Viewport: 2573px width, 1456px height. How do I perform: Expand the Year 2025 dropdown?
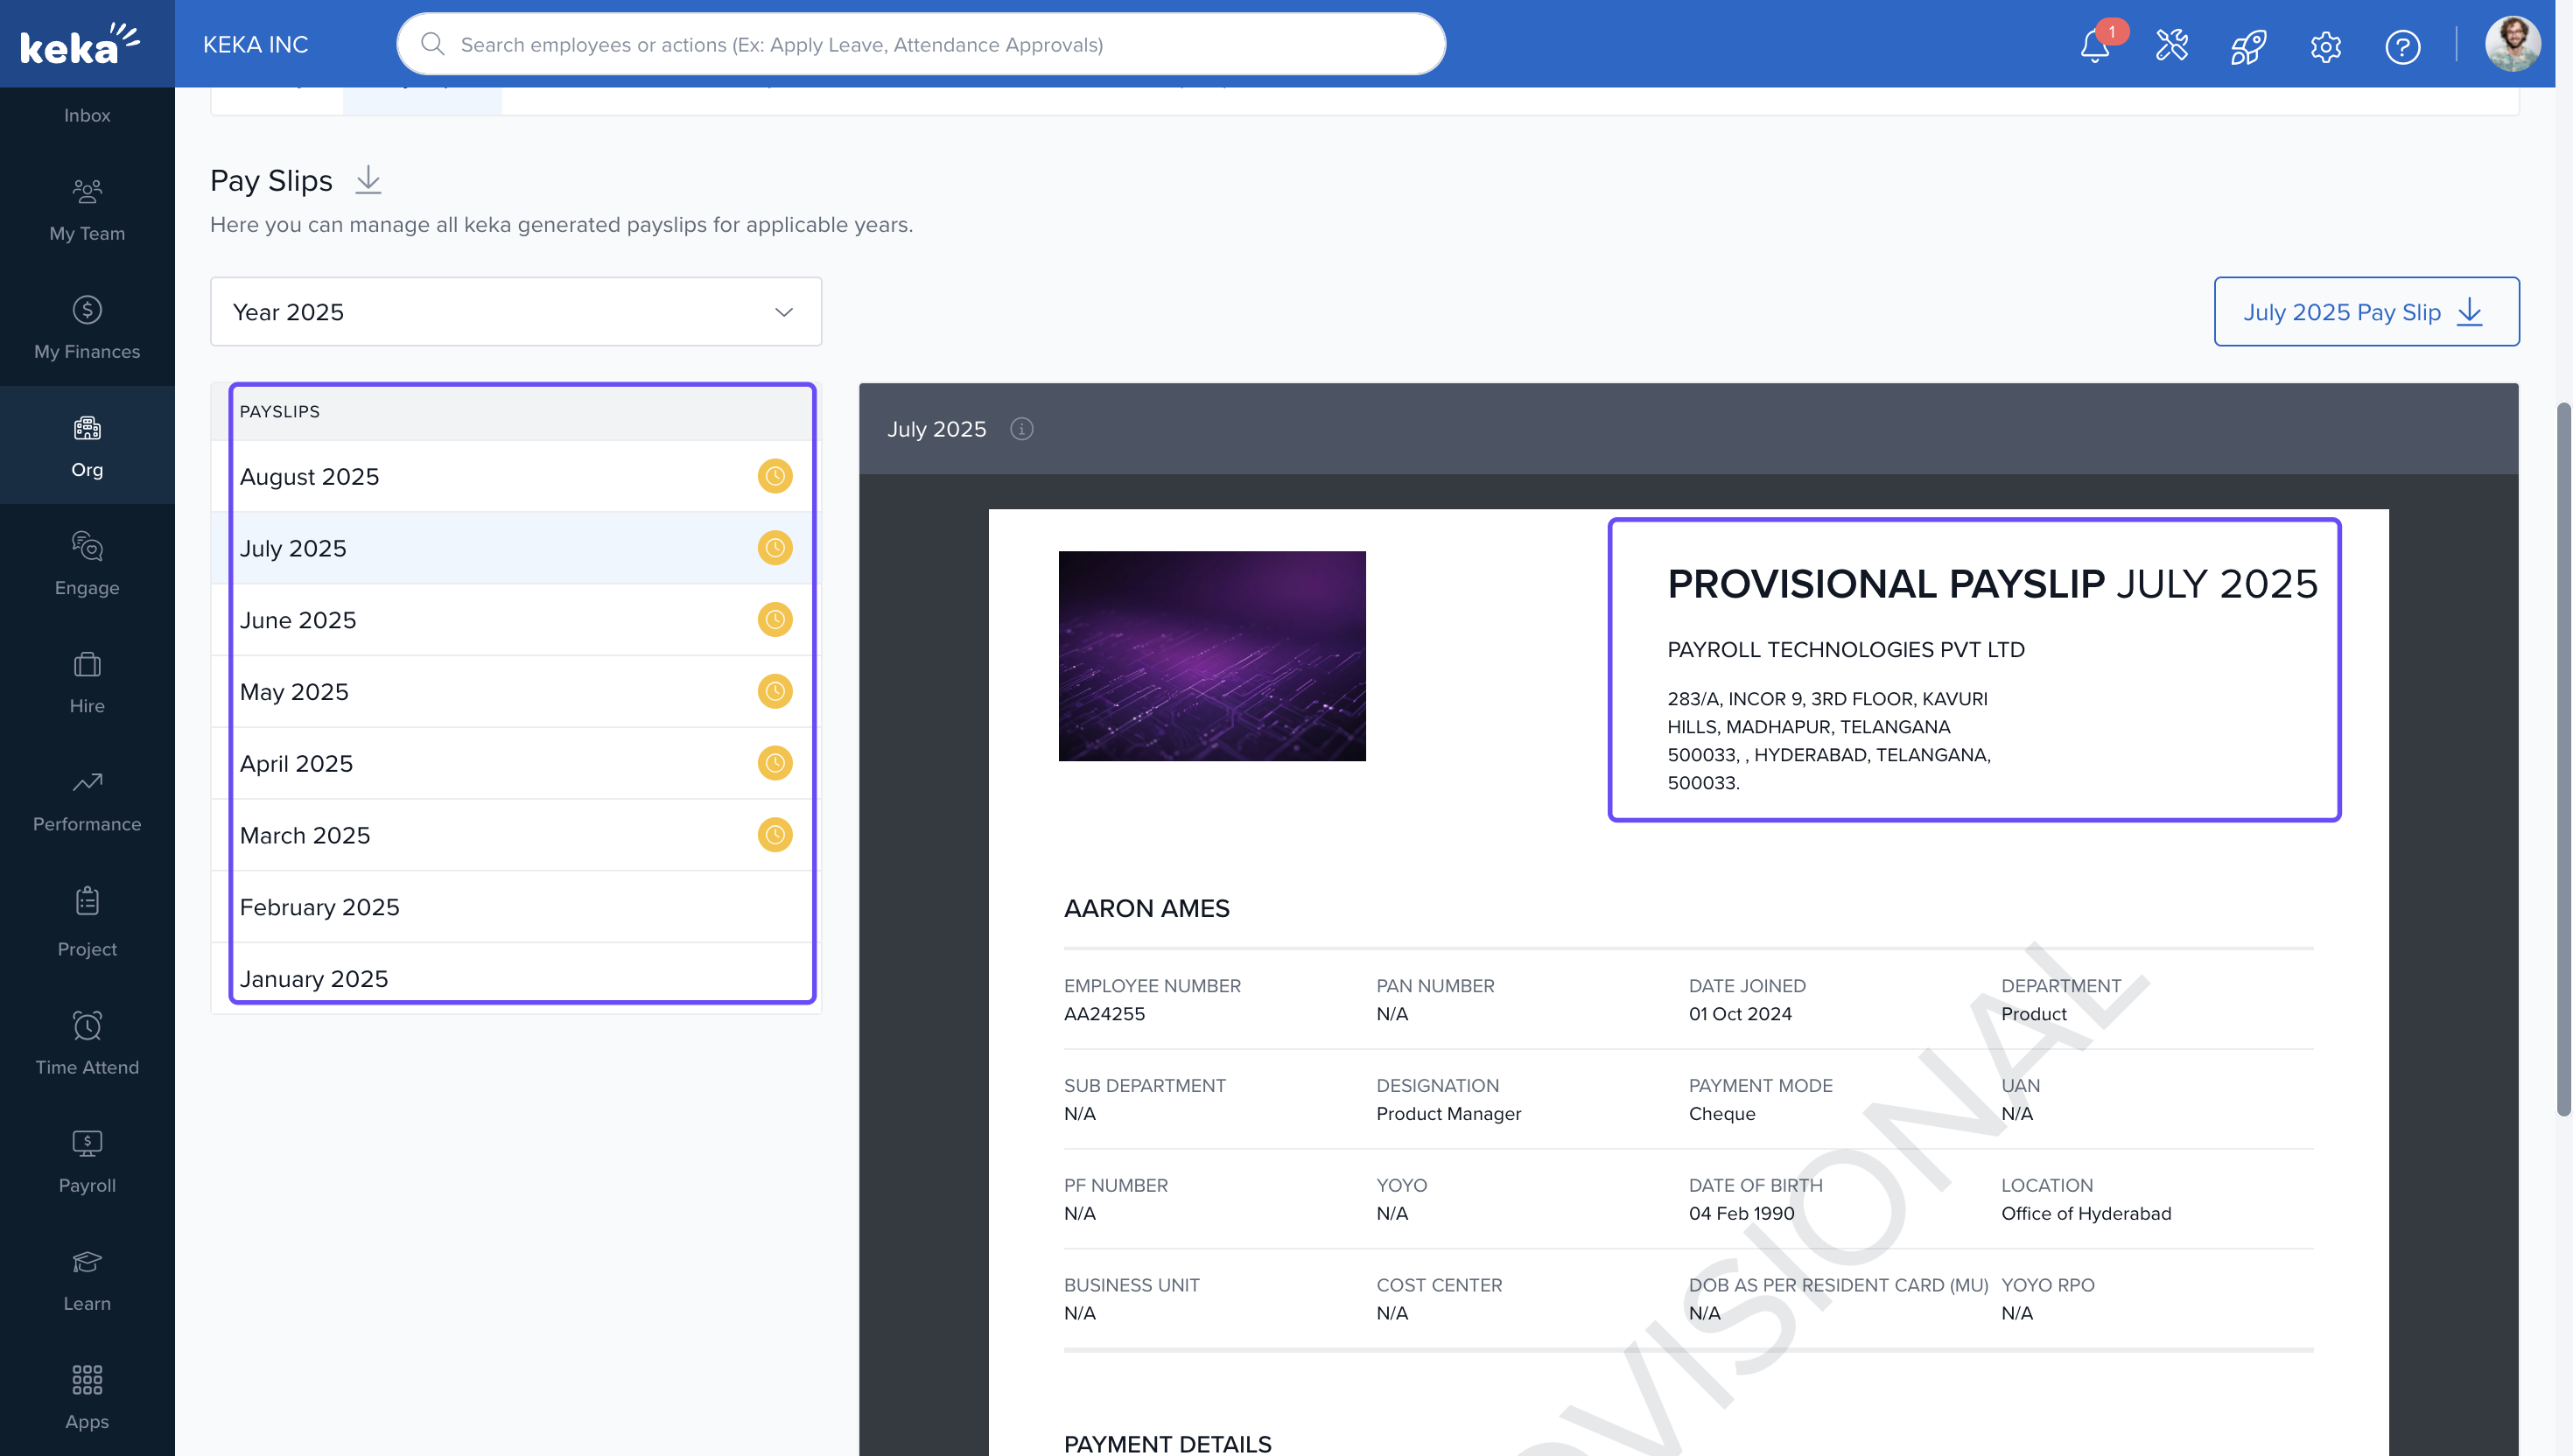(516, 312)
